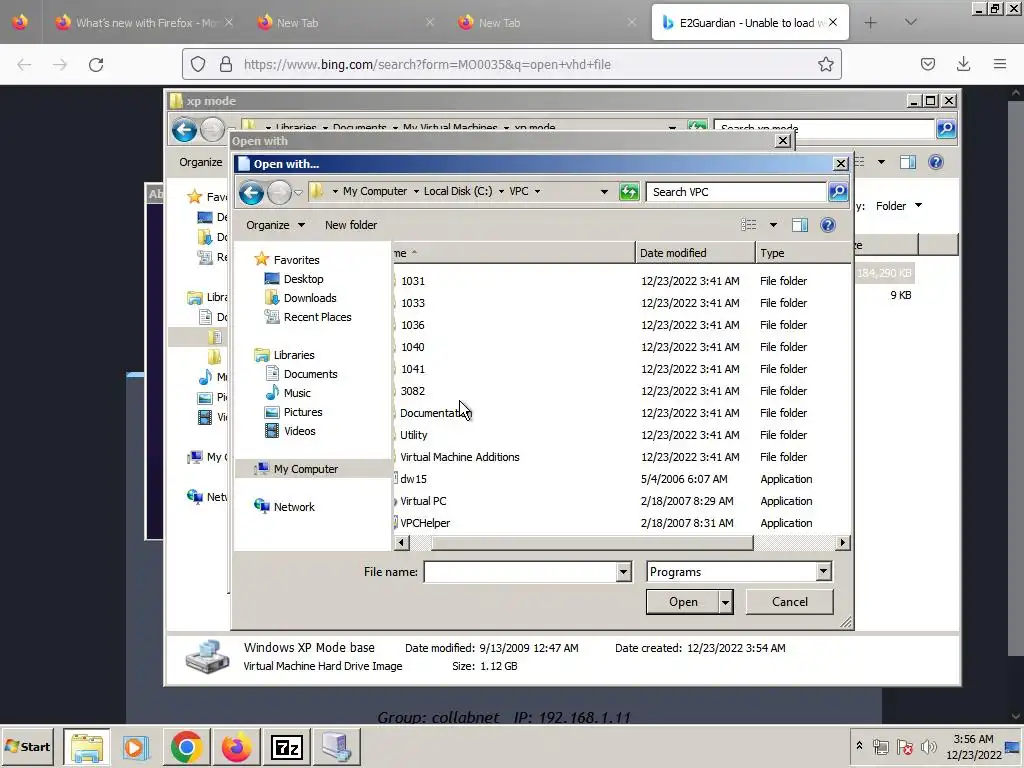Screen dimensions: 1024x768
Task: List all tabs dropdown in Firefox
Action: pos(910,23)
